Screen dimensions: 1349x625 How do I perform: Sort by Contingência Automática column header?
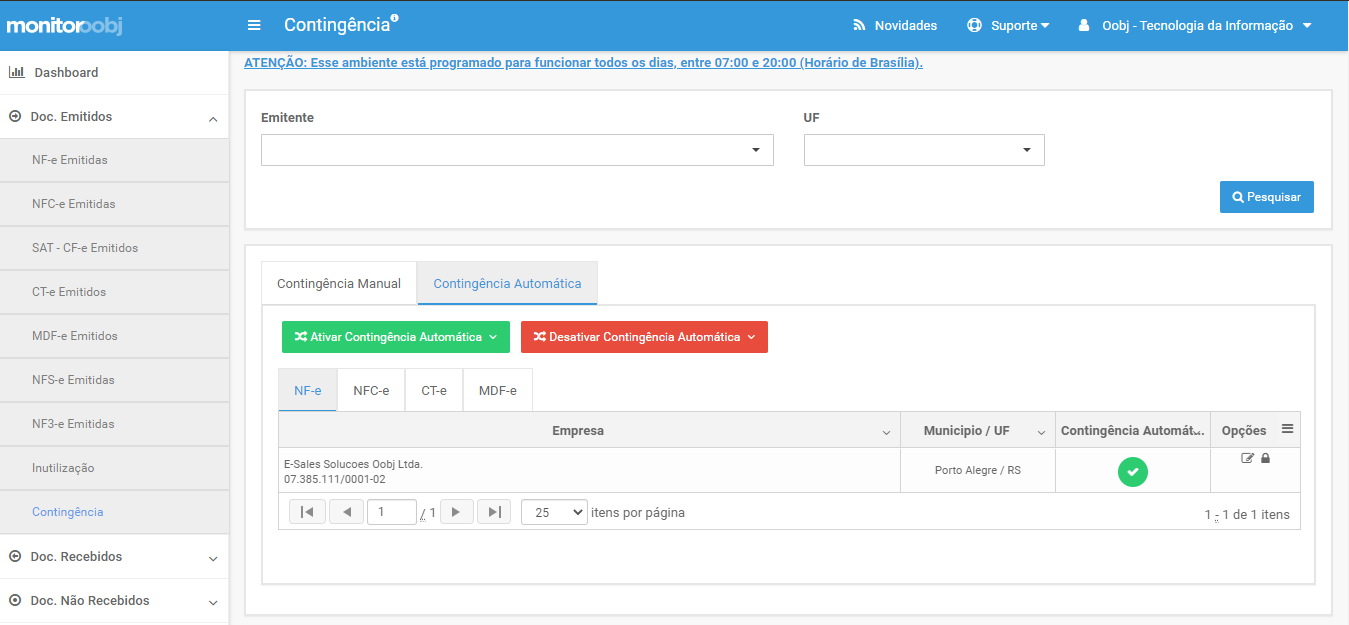coord(1132,430)
